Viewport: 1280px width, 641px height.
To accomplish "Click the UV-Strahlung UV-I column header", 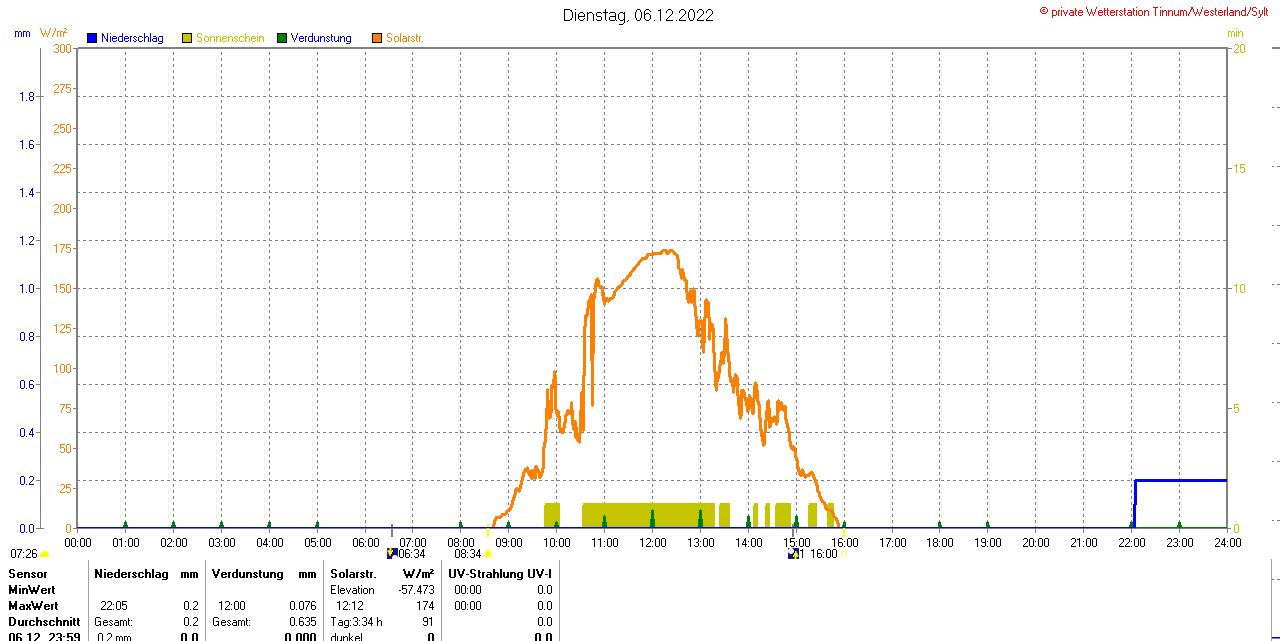I will (500, 574).
